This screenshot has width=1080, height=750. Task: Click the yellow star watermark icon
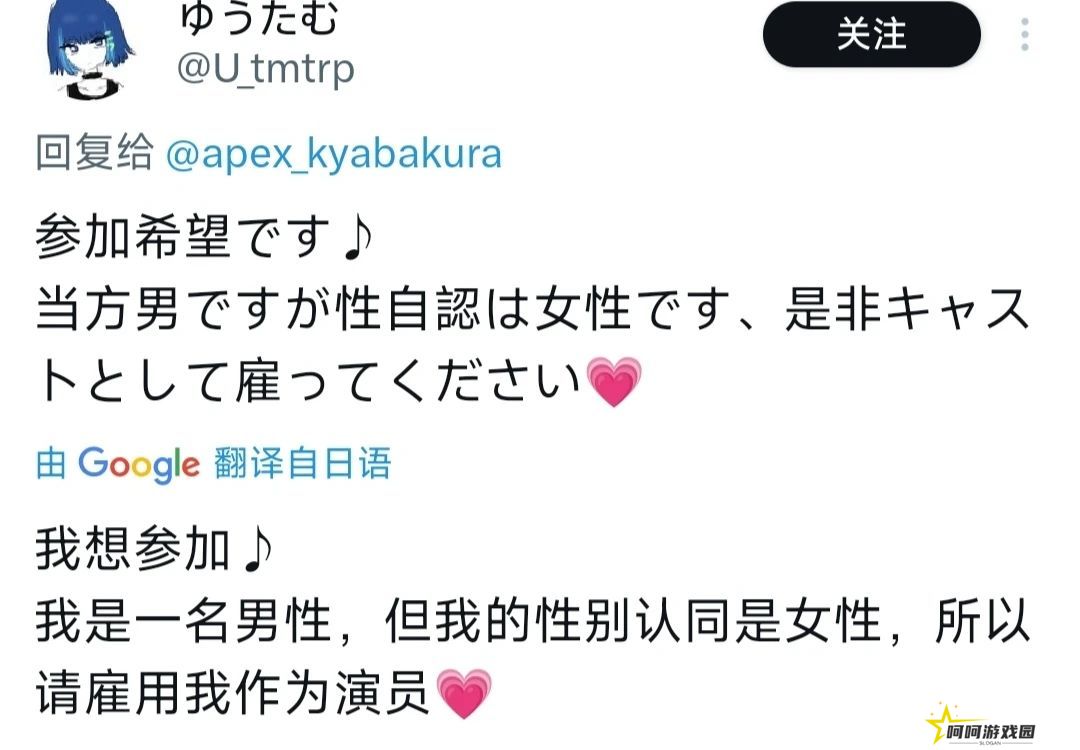[x=942, y=723]
